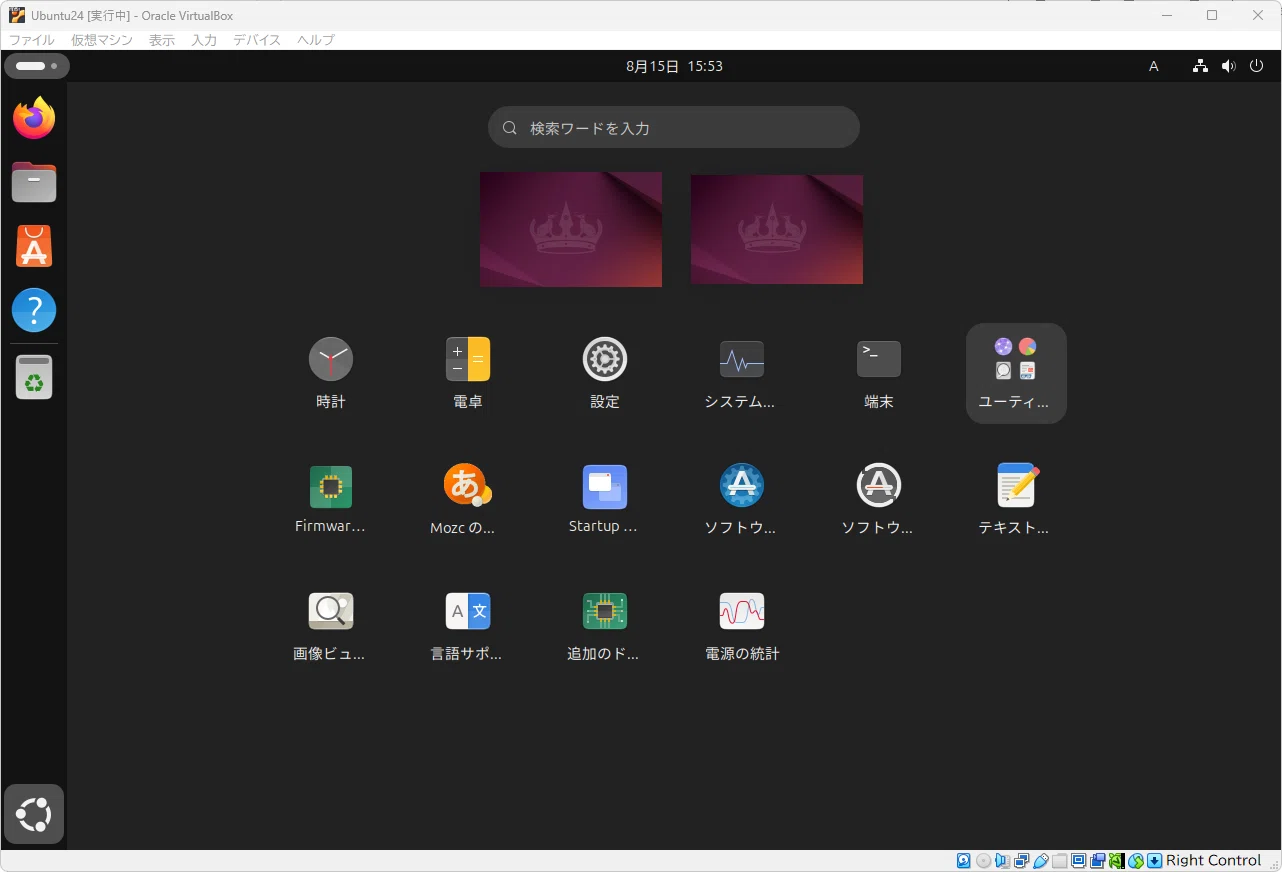1282x872 pixels.
Task: Launch Startup Applications
Action: (605, 498)
